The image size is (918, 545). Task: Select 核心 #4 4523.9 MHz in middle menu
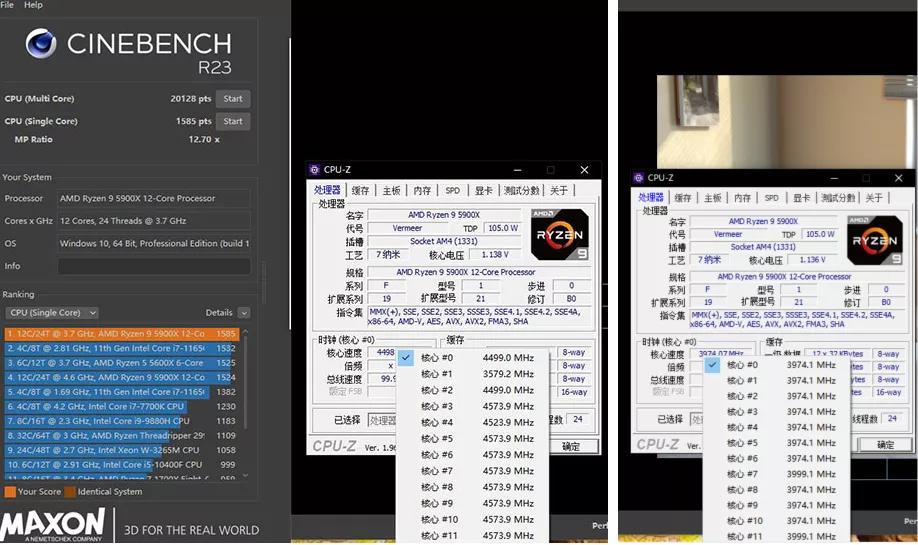pyautogui.click(x=472, y=423)
